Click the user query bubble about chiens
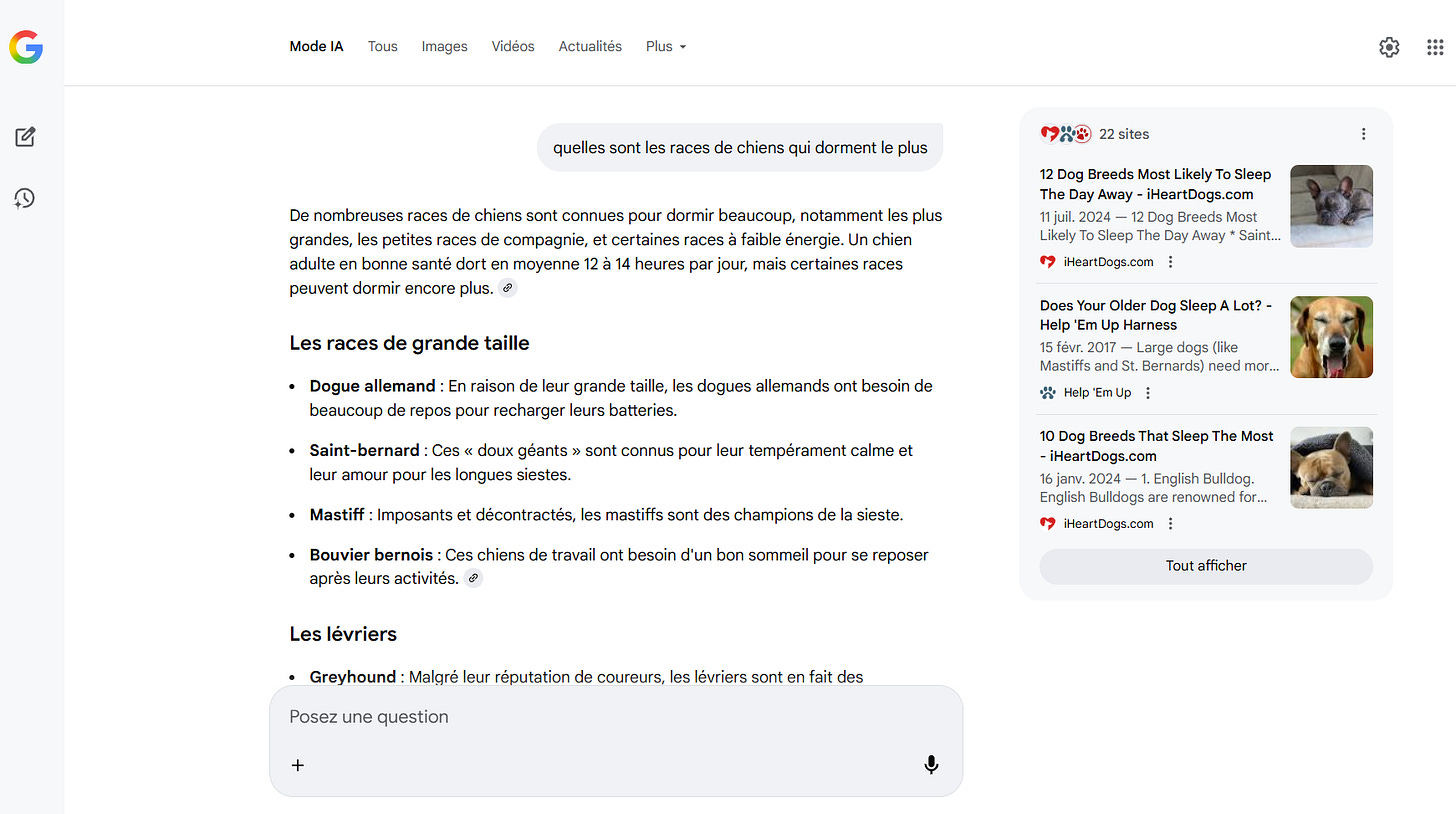 [x=740, y=148]
